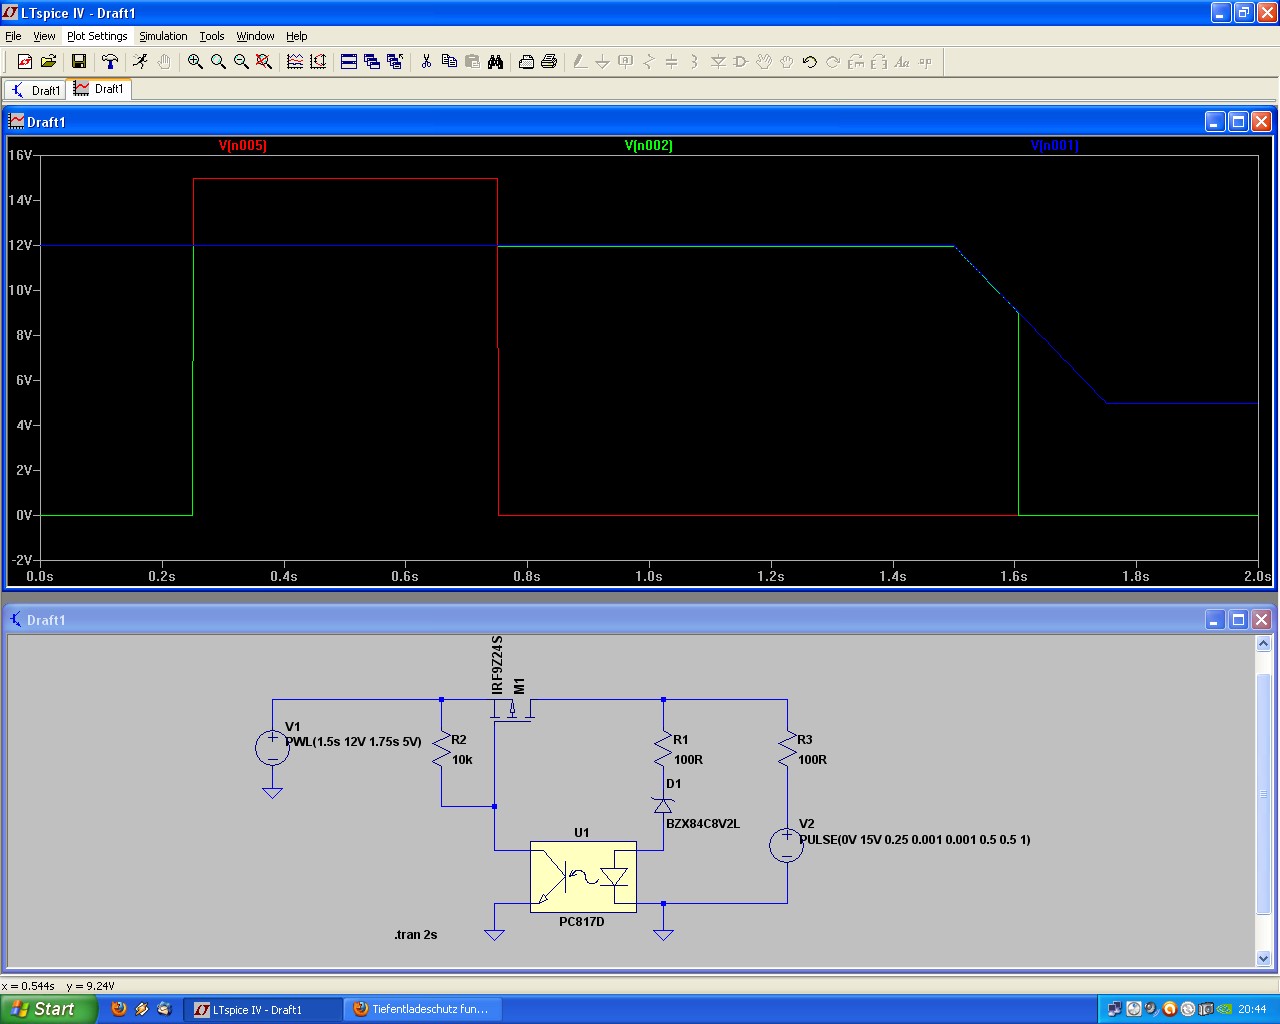The width and height of the screenshot is (1280, 1024).
Task: Click the schematic scrollbar up arrow
Action: point(1263,644)
